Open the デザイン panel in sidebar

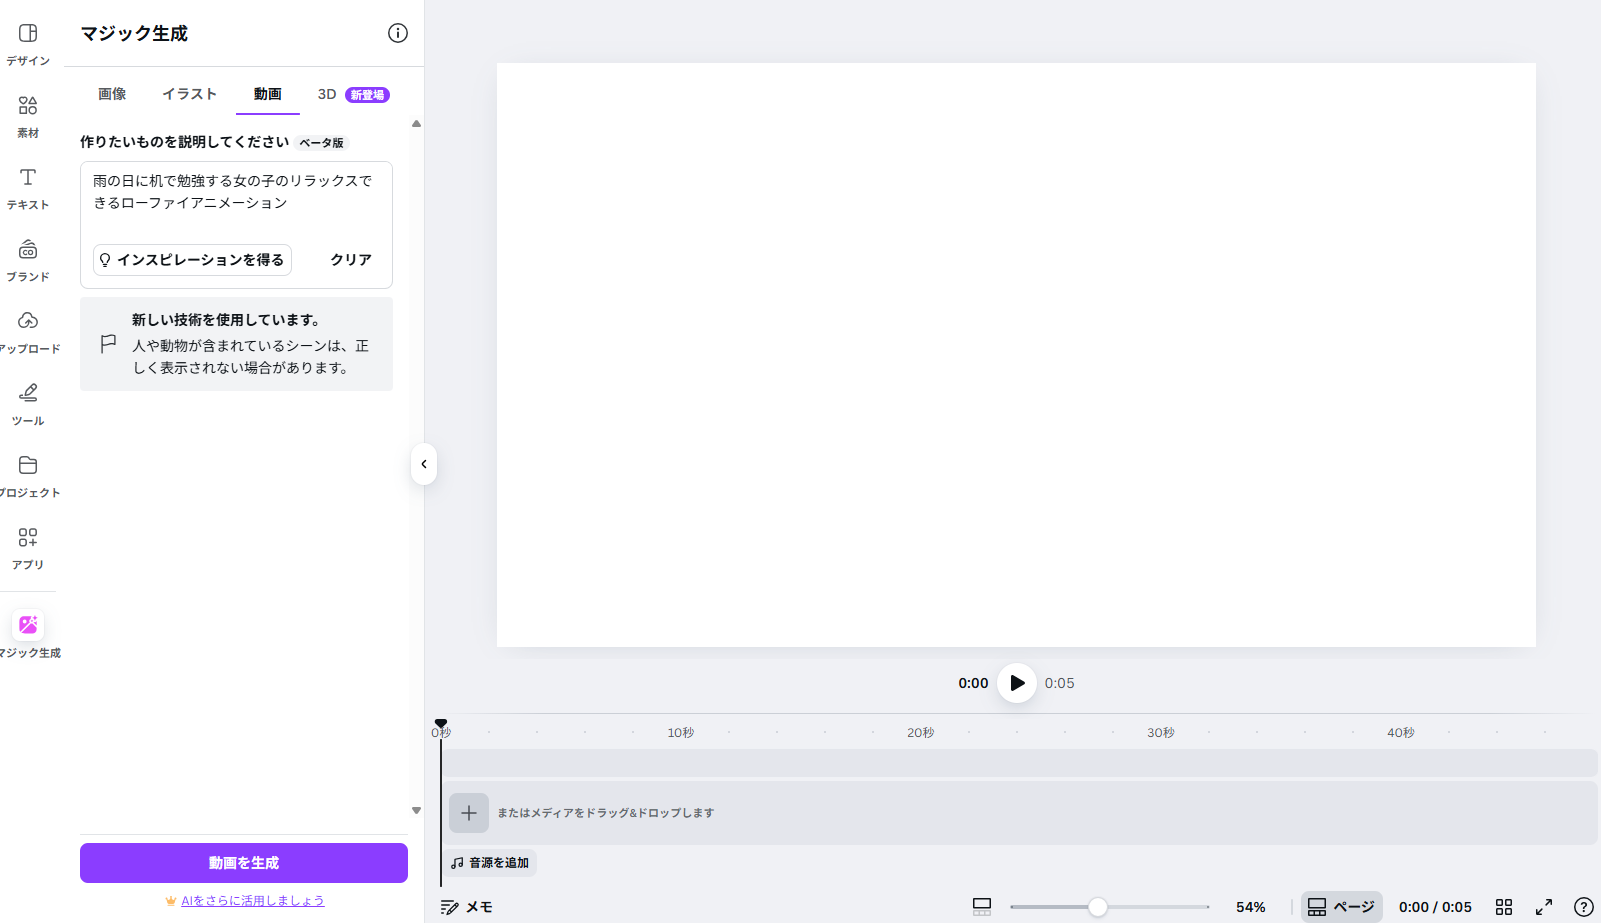click(x=28, y=44)
